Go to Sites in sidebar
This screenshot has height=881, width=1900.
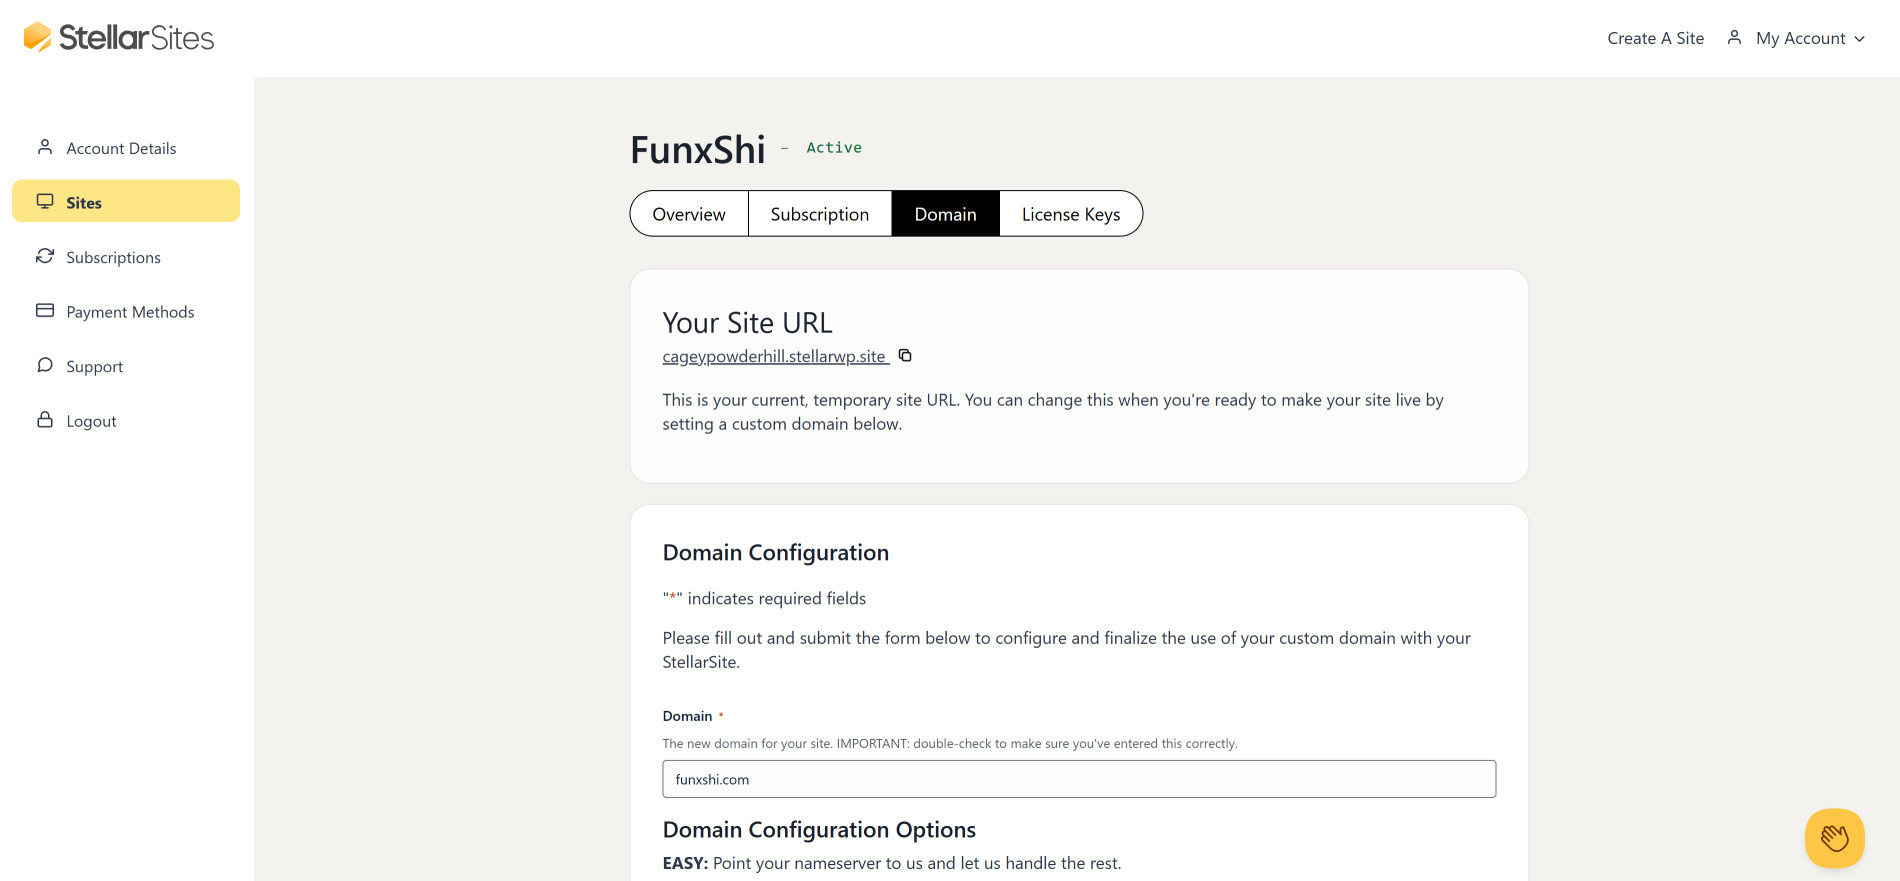126,201
